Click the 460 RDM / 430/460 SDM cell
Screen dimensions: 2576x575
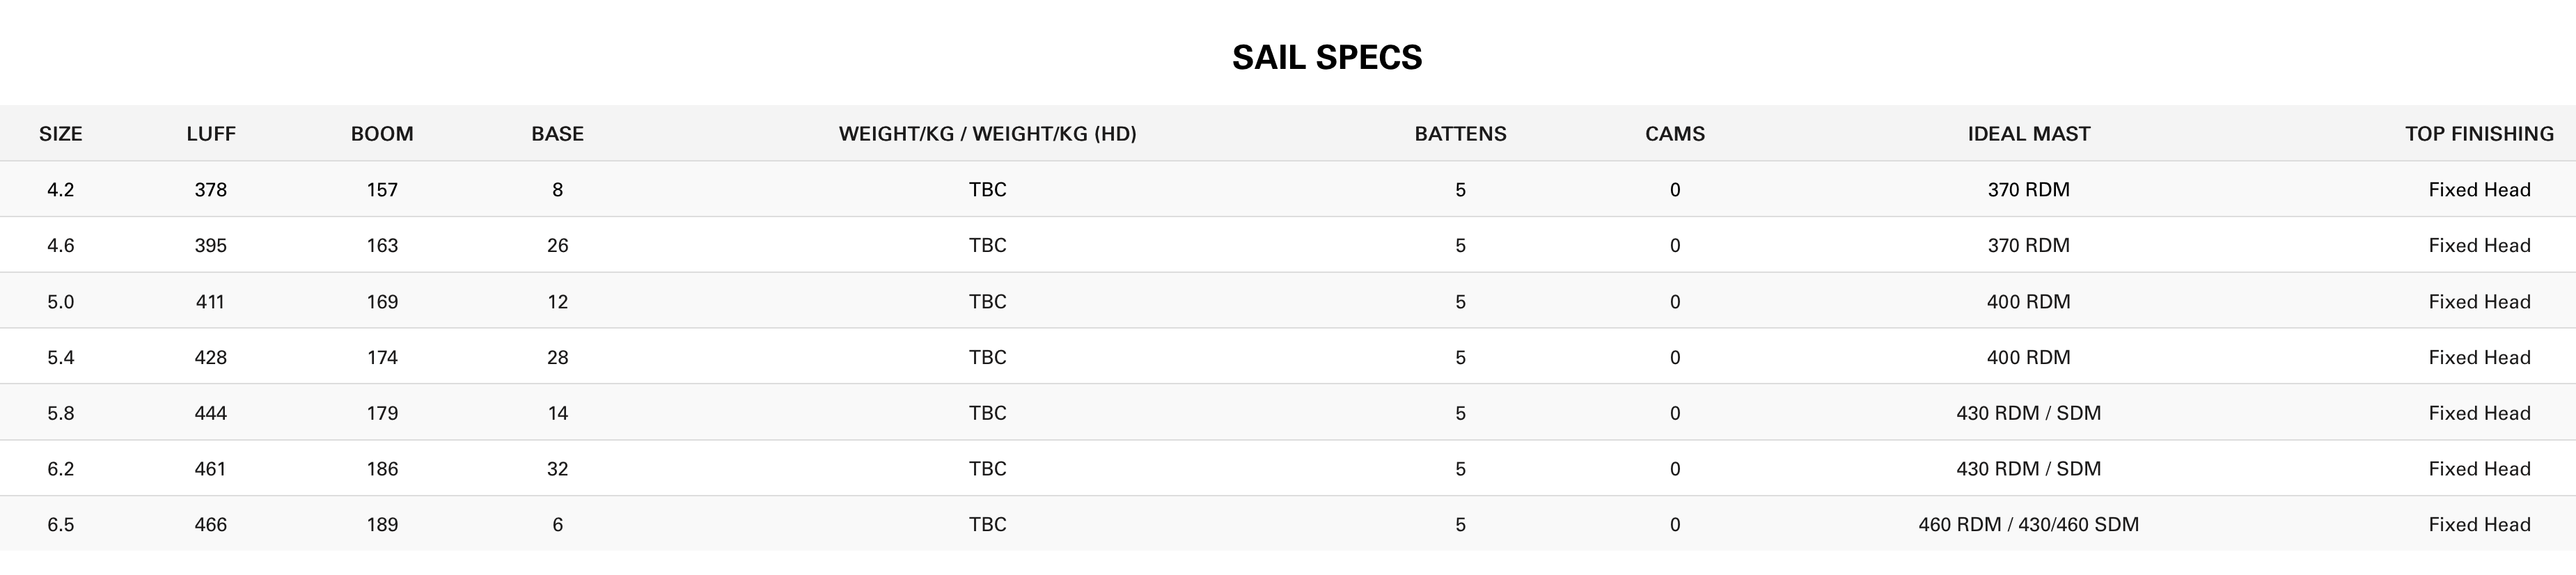coord(2029,525)
